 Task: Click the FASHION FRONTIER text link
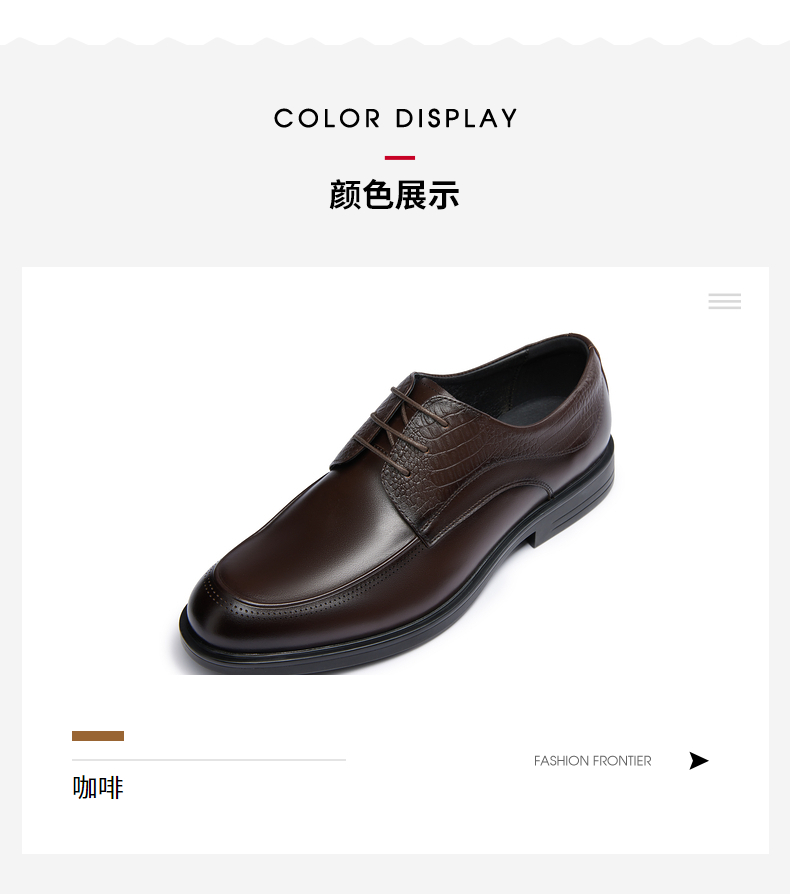click(592, 761)
